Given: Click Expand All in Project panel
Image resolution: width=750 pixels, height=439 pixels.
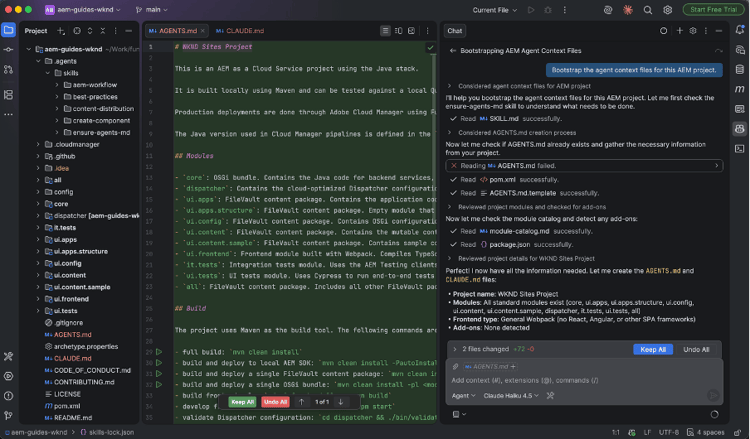Looking at the screenshot, I should point(90,31).
